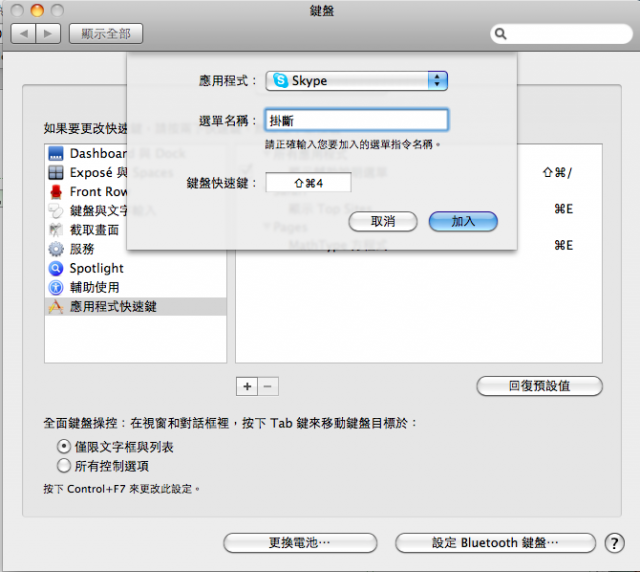Select the 服務 list row text
This screenshot has height=572, width=640.
(82, 249)
